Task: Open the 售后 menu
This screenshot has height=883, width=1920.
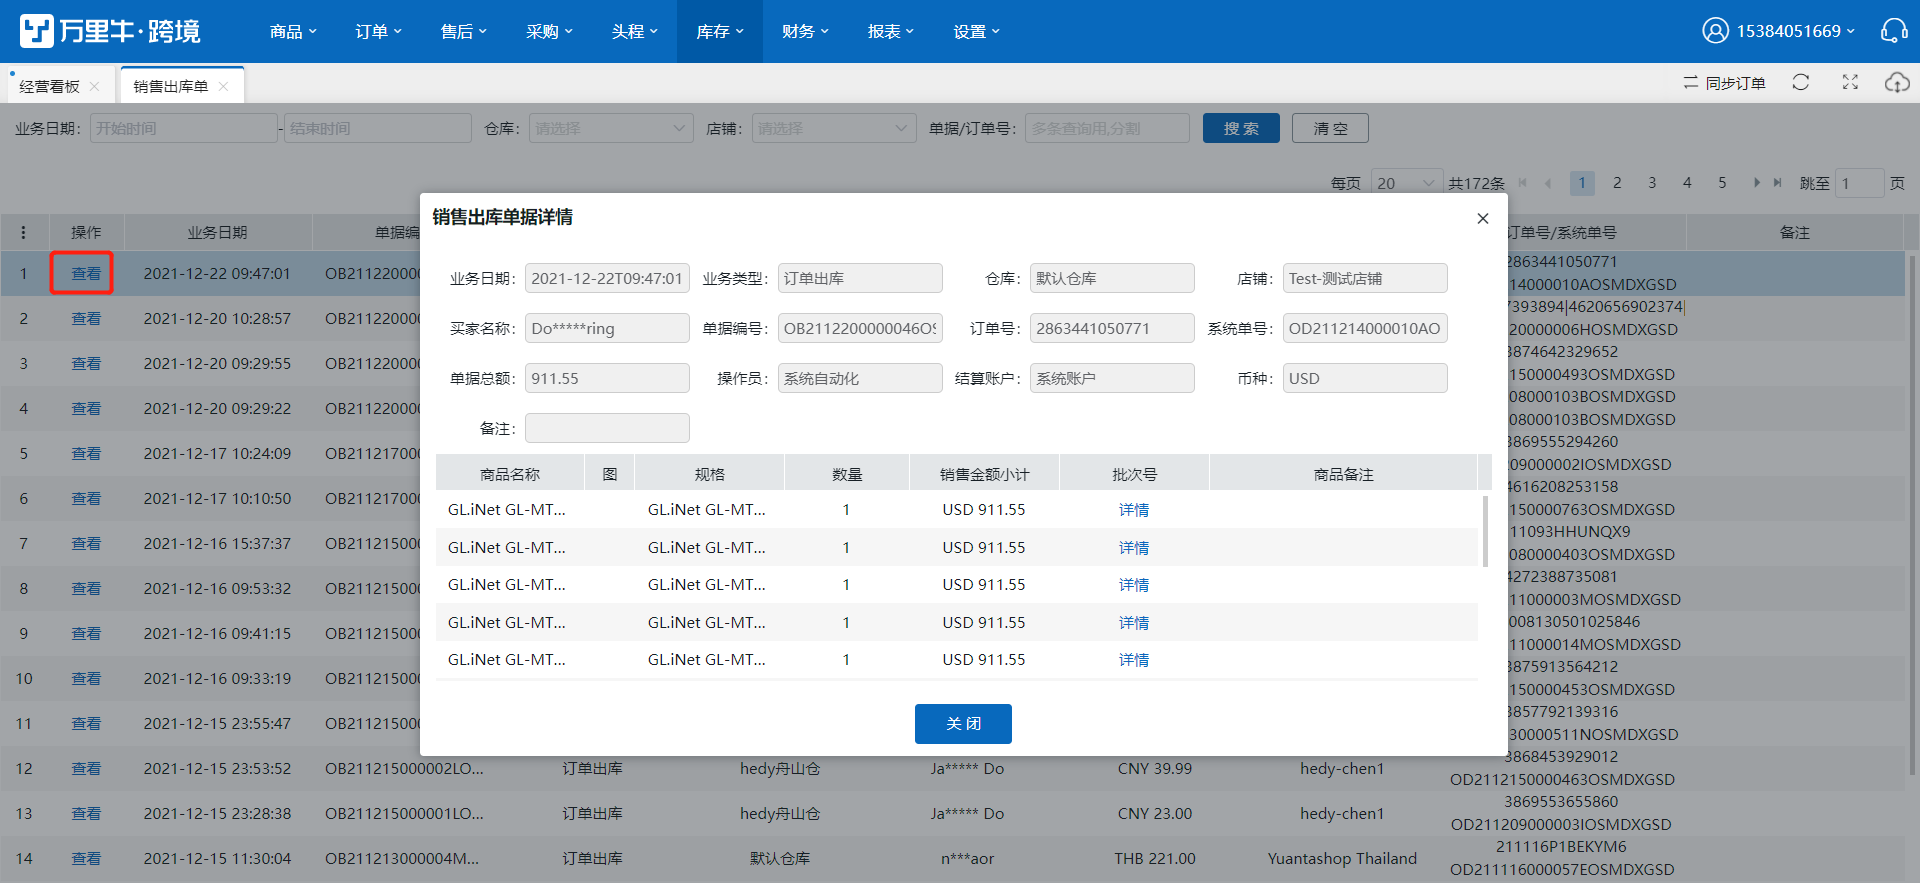Action: point(464,32)
